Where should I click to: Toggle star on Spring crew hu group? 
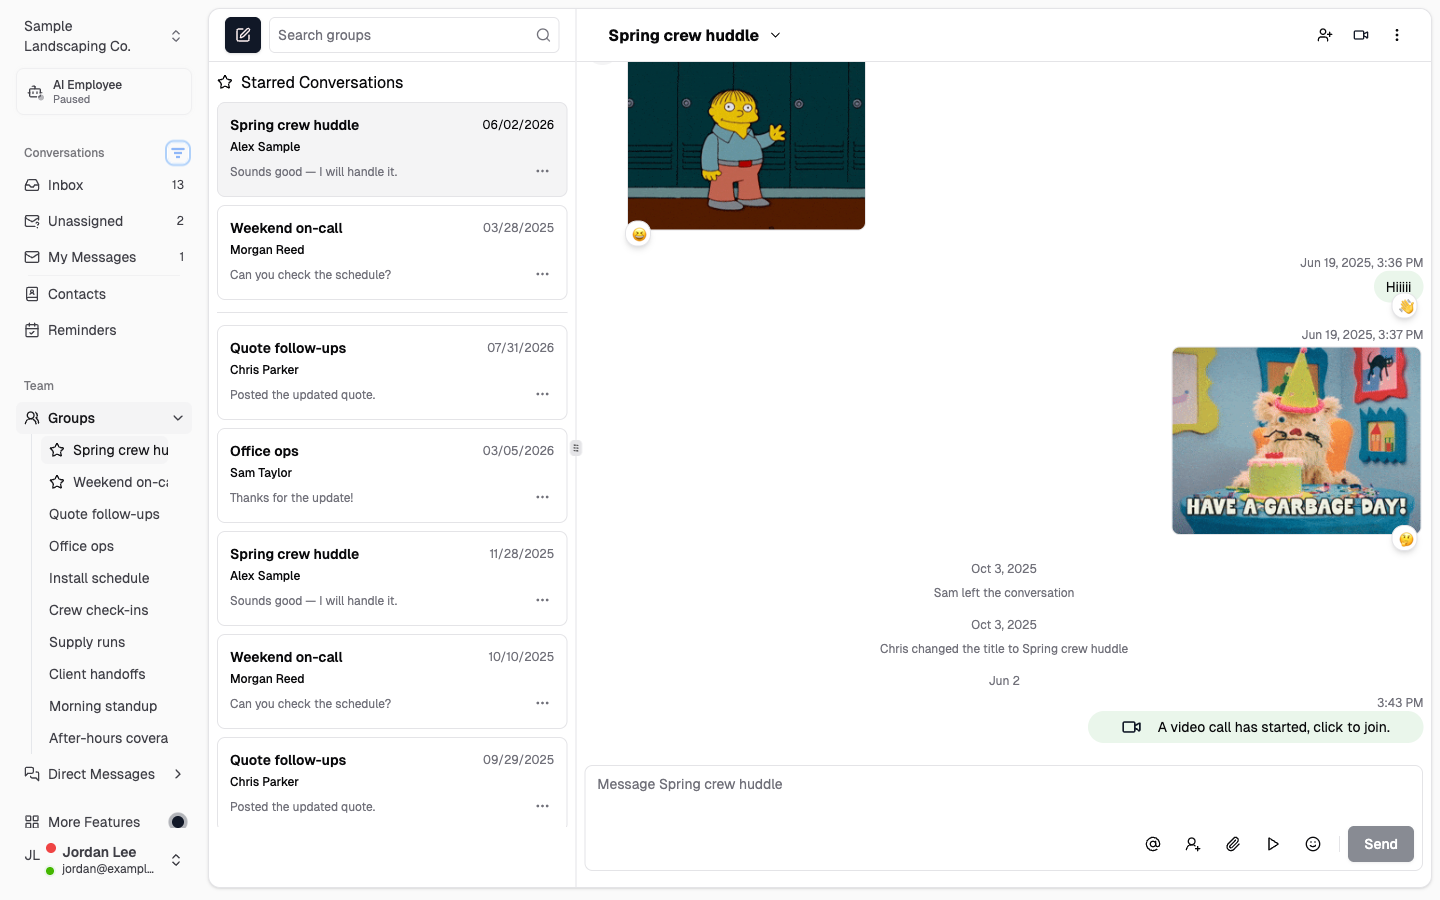click(x=57, y=450)
